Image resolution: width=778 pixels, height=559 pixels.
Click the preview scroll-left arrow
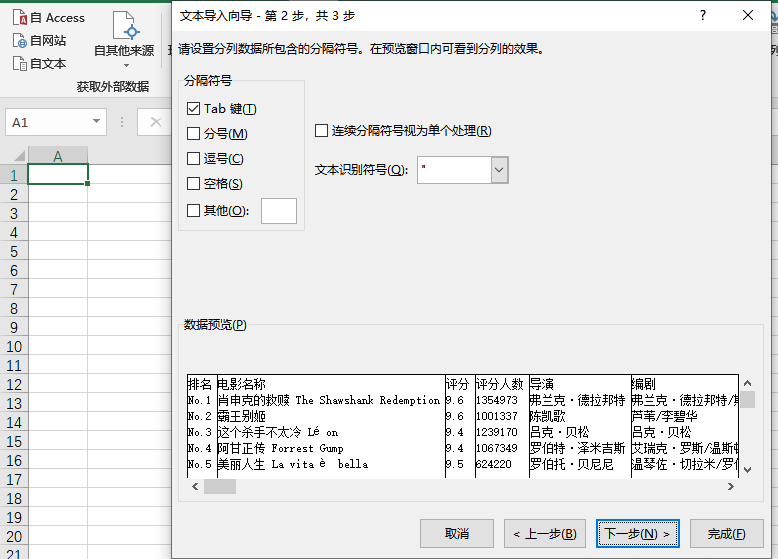pyautogui.click(x=195, y=487)
